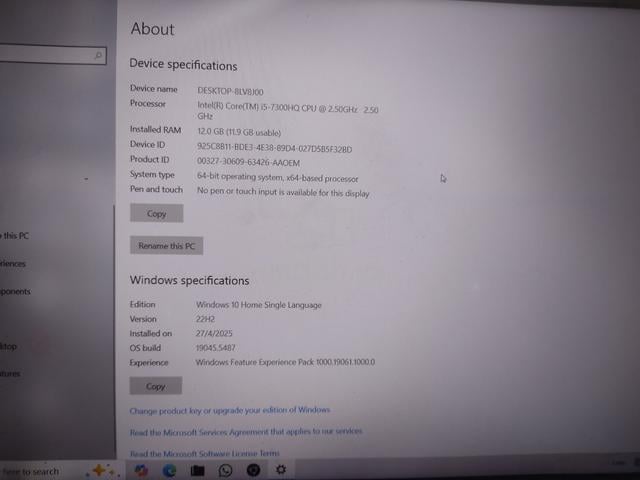640x480 pixels.
Task: Open Microsoft Services Agreement link
Action: point(246,432)
